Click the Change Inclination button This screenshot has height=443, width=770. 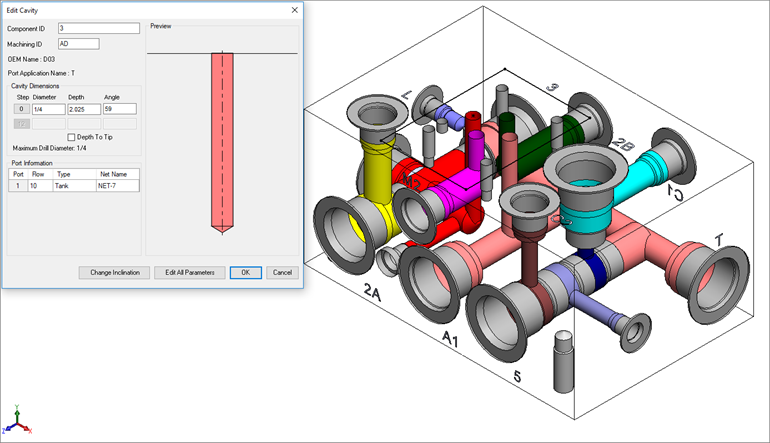pos(114,272)
